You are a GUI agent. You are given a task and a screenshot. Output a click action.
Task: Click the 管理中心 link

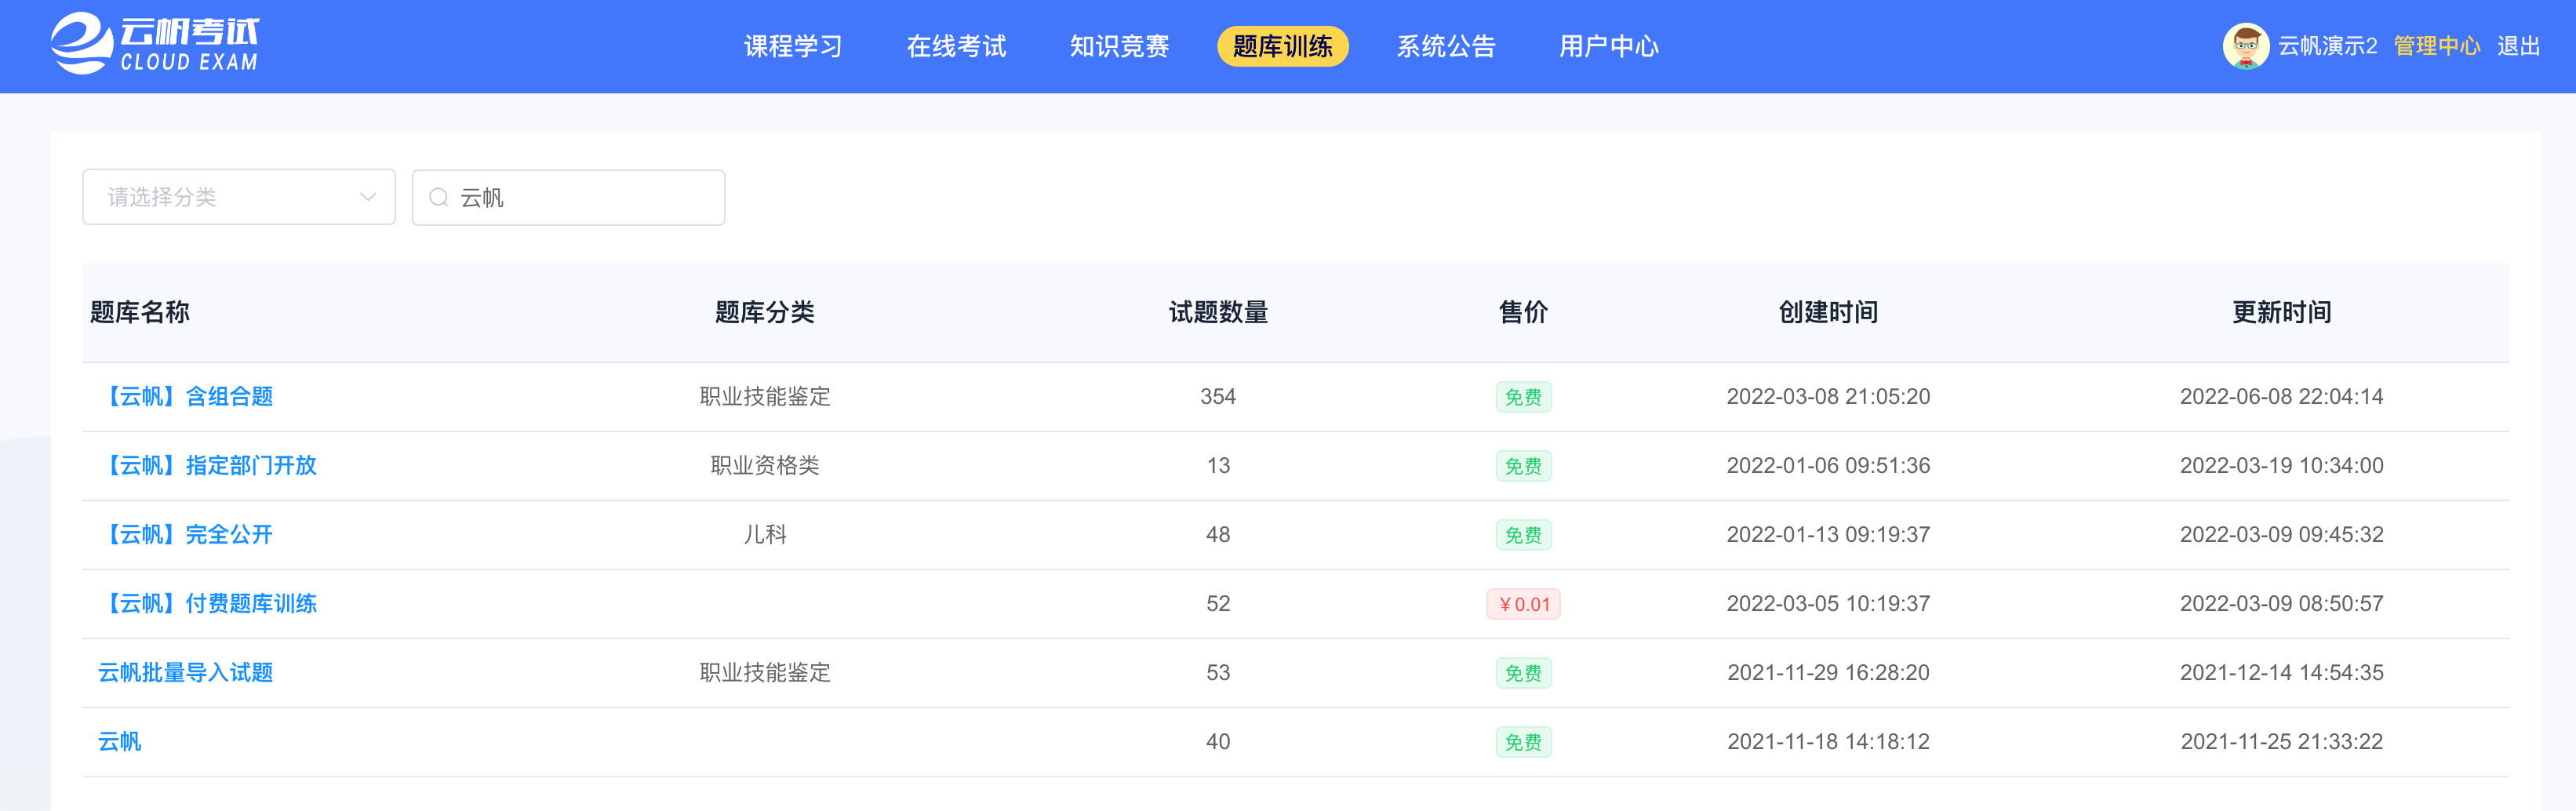tap(2436, 46)
